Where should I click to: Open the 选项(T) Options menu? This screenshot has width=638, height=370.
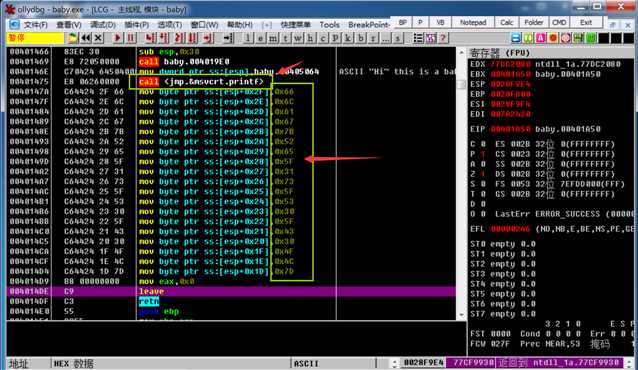click(x=170, y=25)
